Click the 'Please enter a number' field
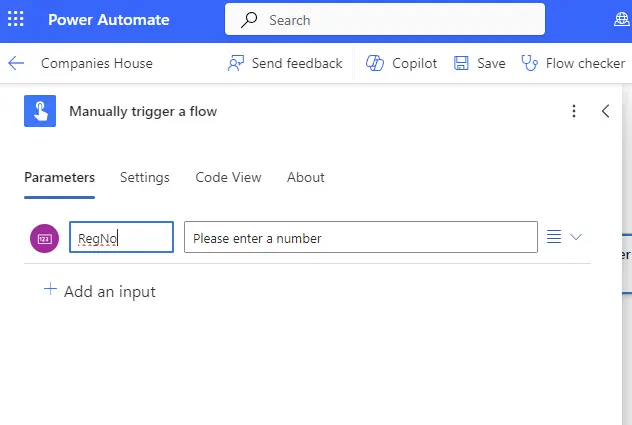Screen dimensions: 632x425 pos(361,237)
